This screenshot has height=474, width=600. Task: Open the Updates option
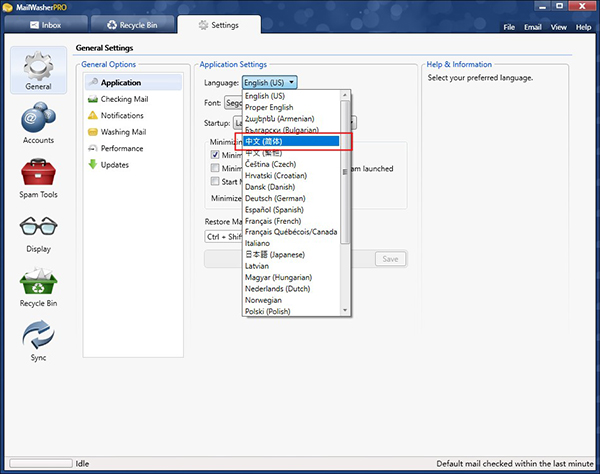[x=115, y=165]
